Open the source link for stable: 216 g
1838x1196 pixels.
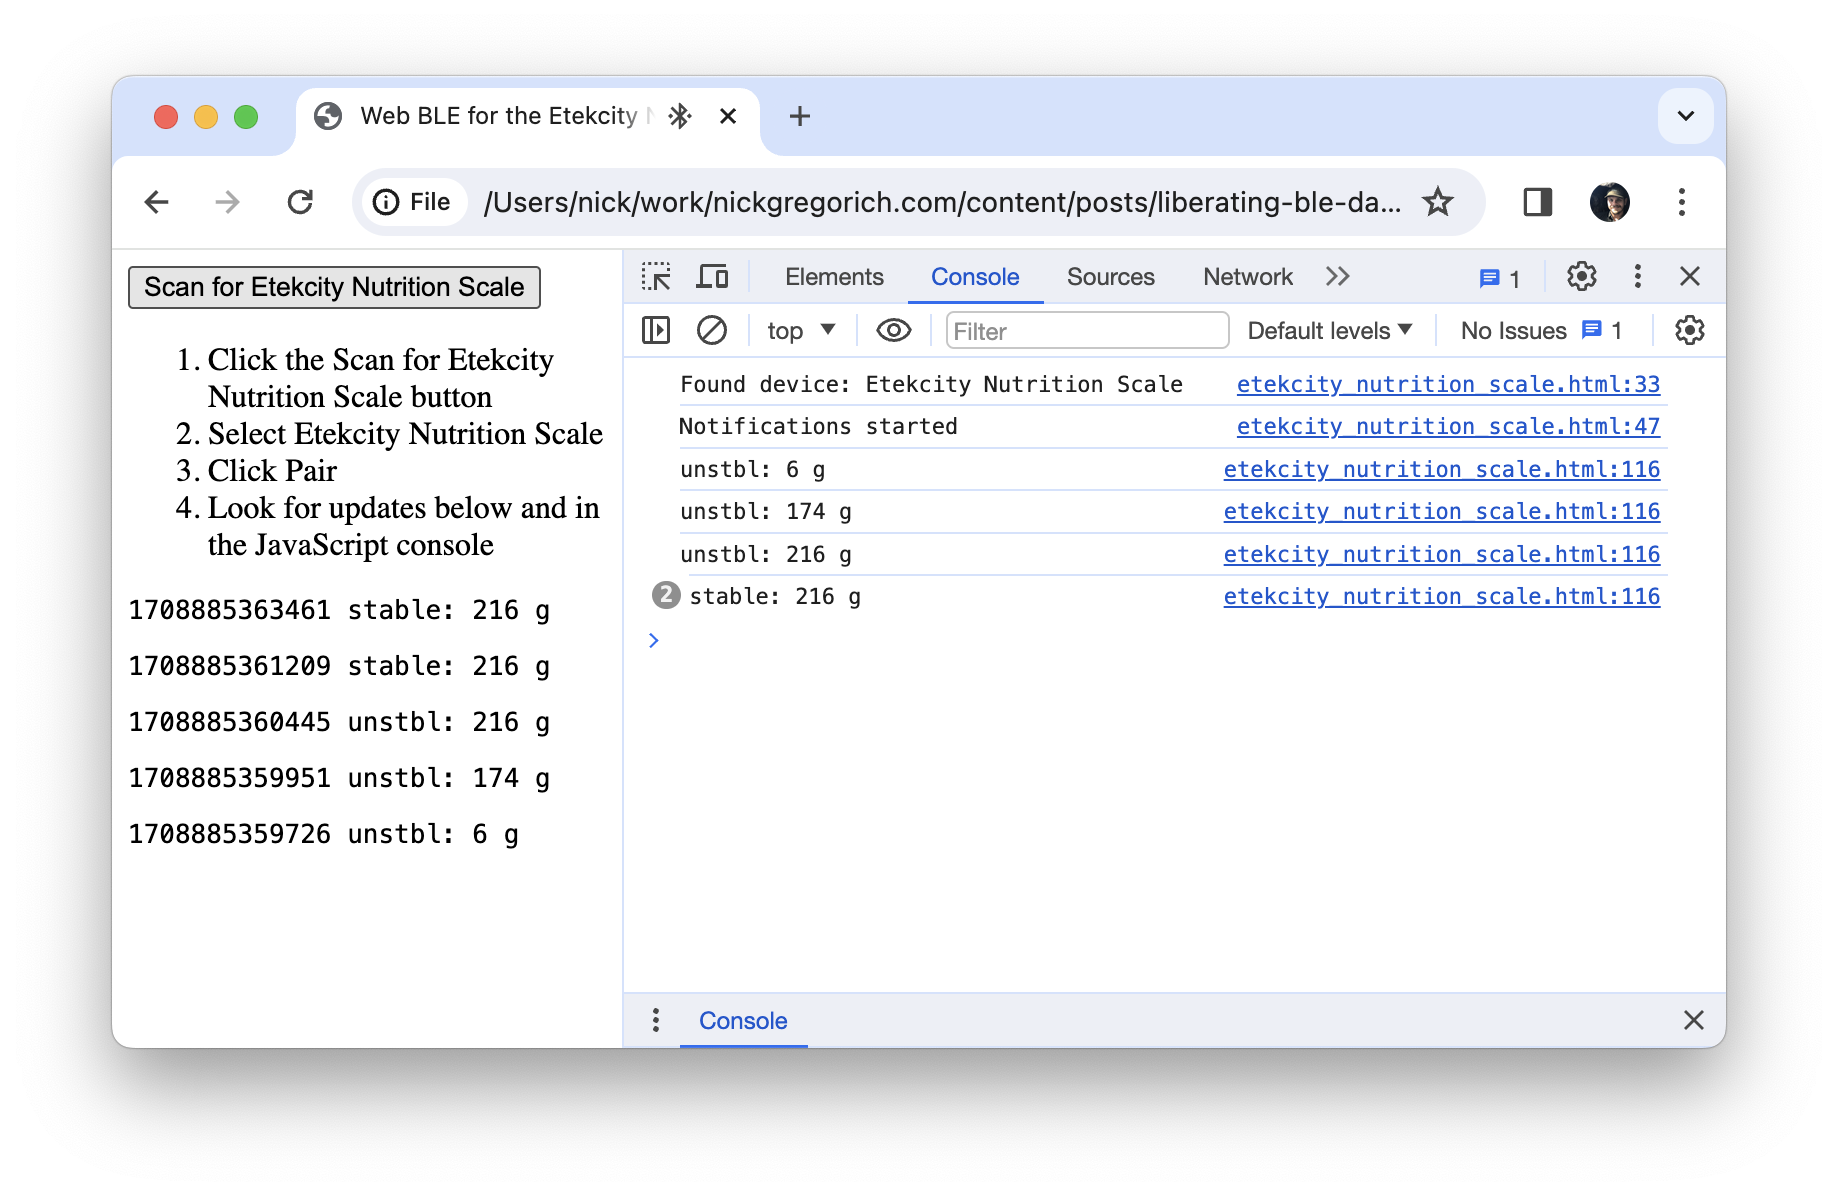click(x=1441, y=596)
